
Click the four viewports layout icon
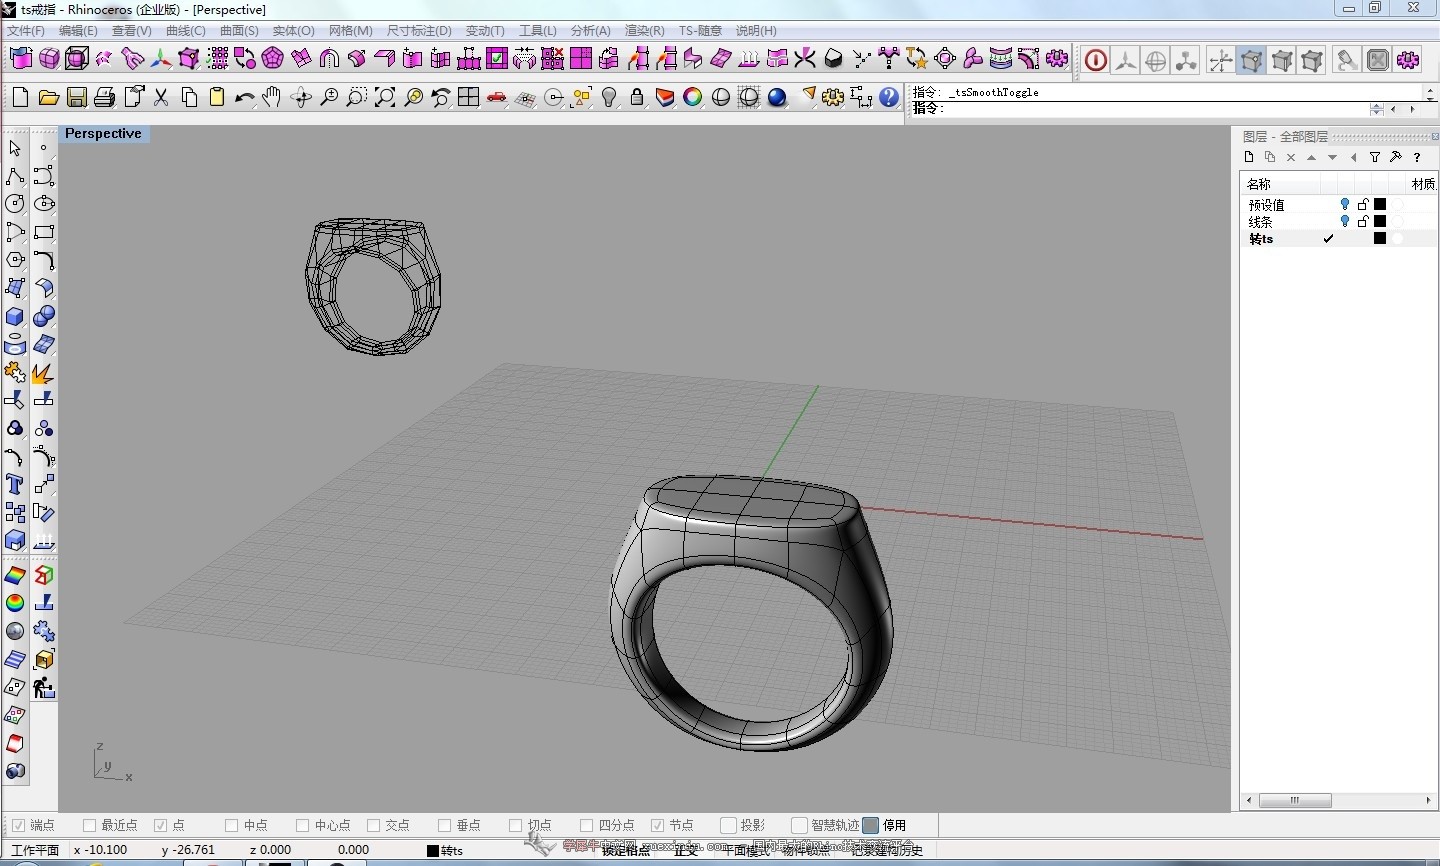[468, 97]
